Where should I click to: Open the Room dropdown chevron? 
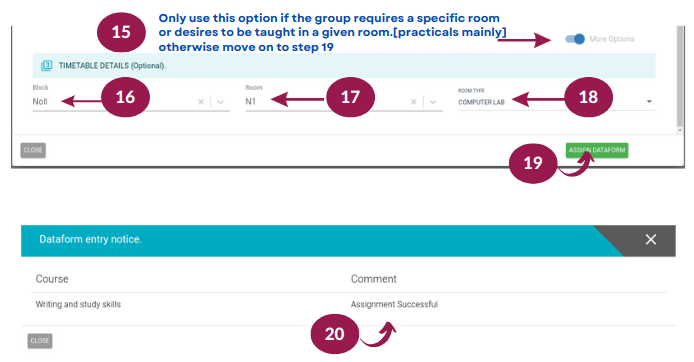(x=433, y=102)
